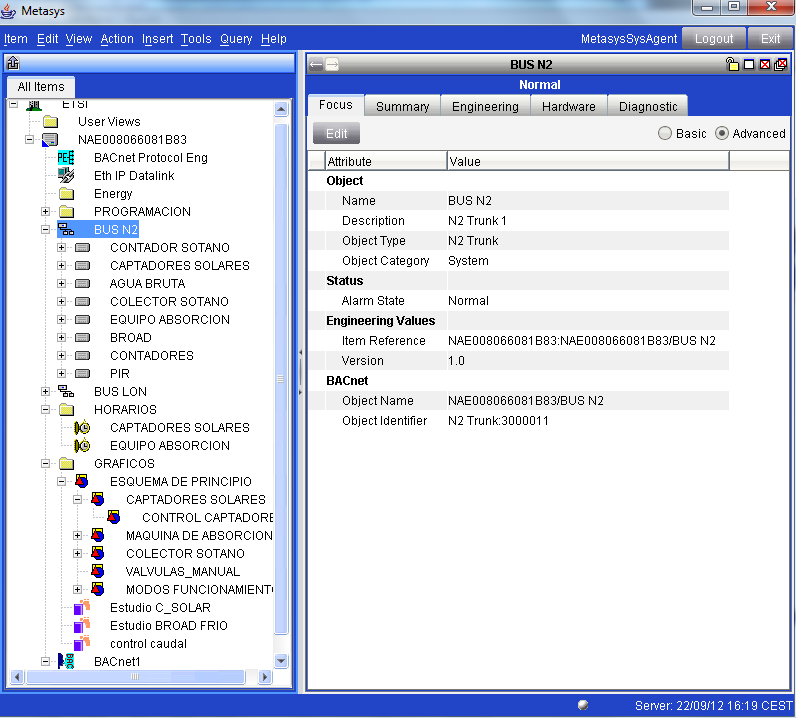Viewport: 796px width, 718px height.
Task: Select the All Items tab
Action: pos(41,87)
